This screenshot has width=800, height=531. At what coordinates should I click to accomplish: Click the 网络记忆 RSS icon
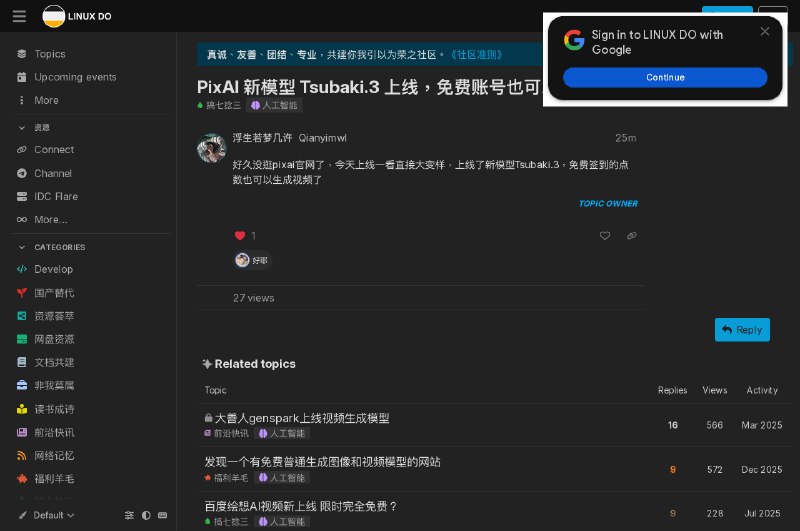point(21,456)
